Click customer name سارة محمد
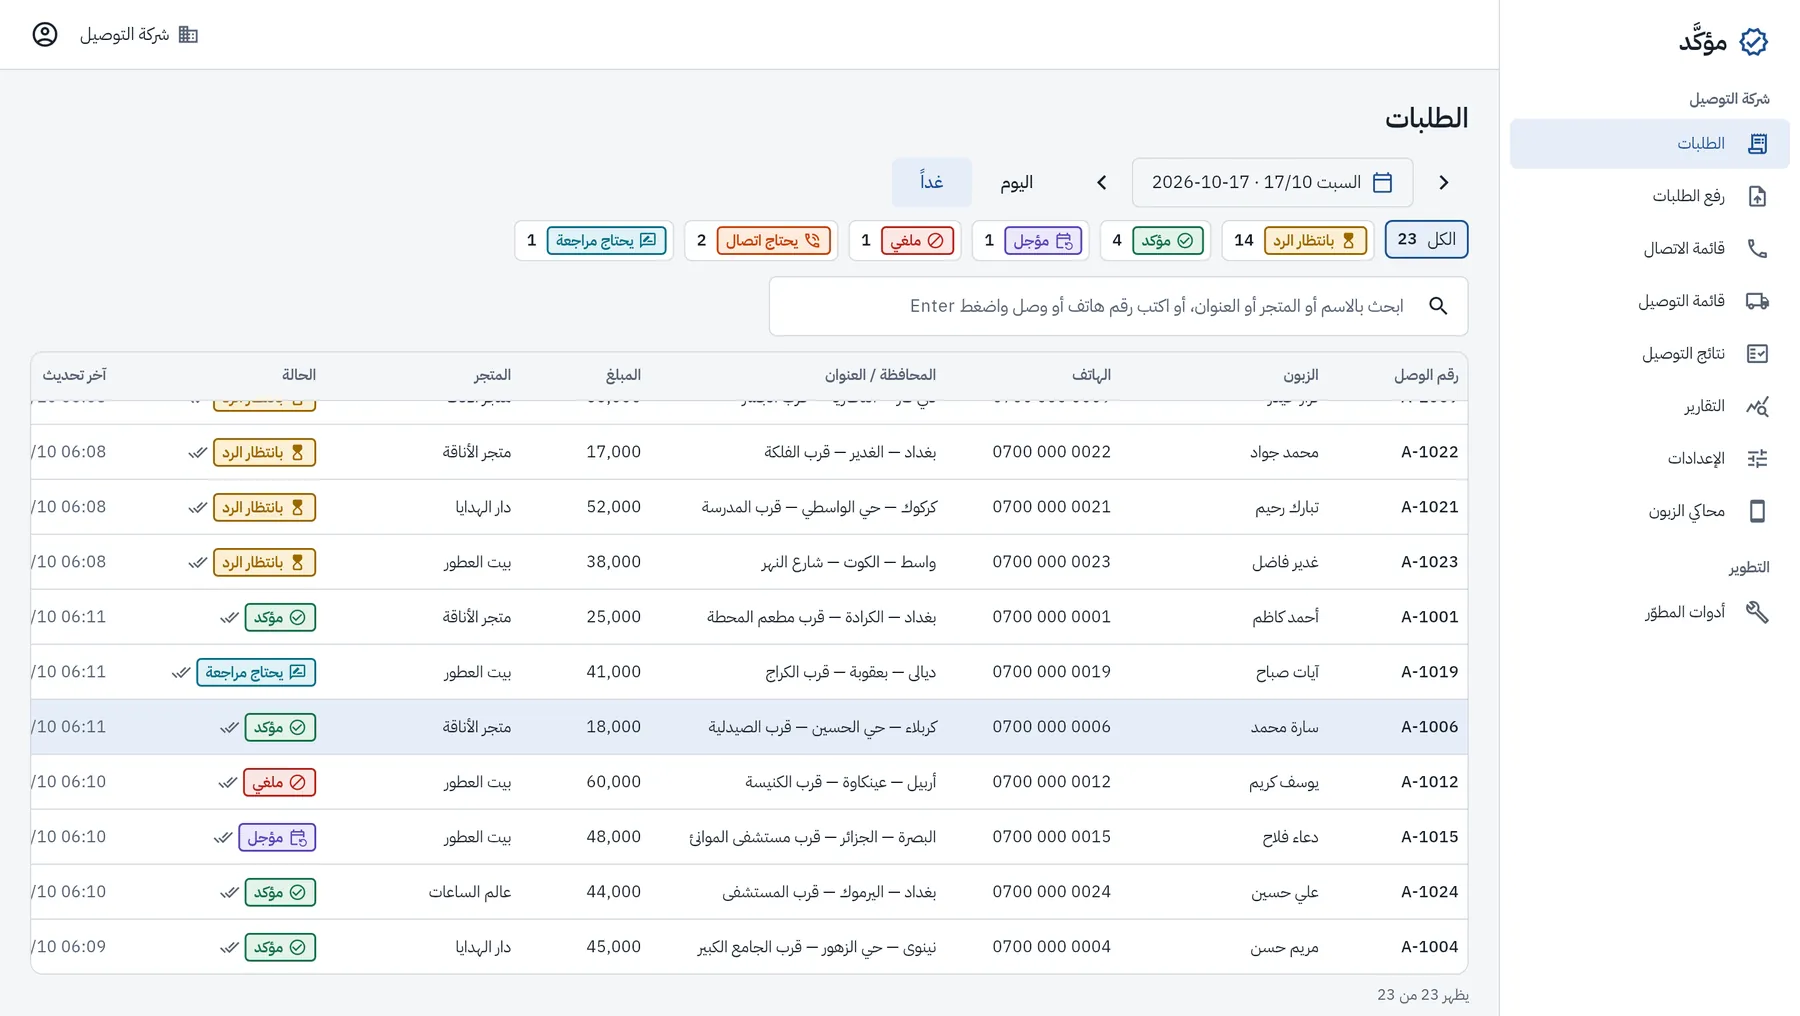Screen dimensions: 1800x1016 (x=1284, y=727)
